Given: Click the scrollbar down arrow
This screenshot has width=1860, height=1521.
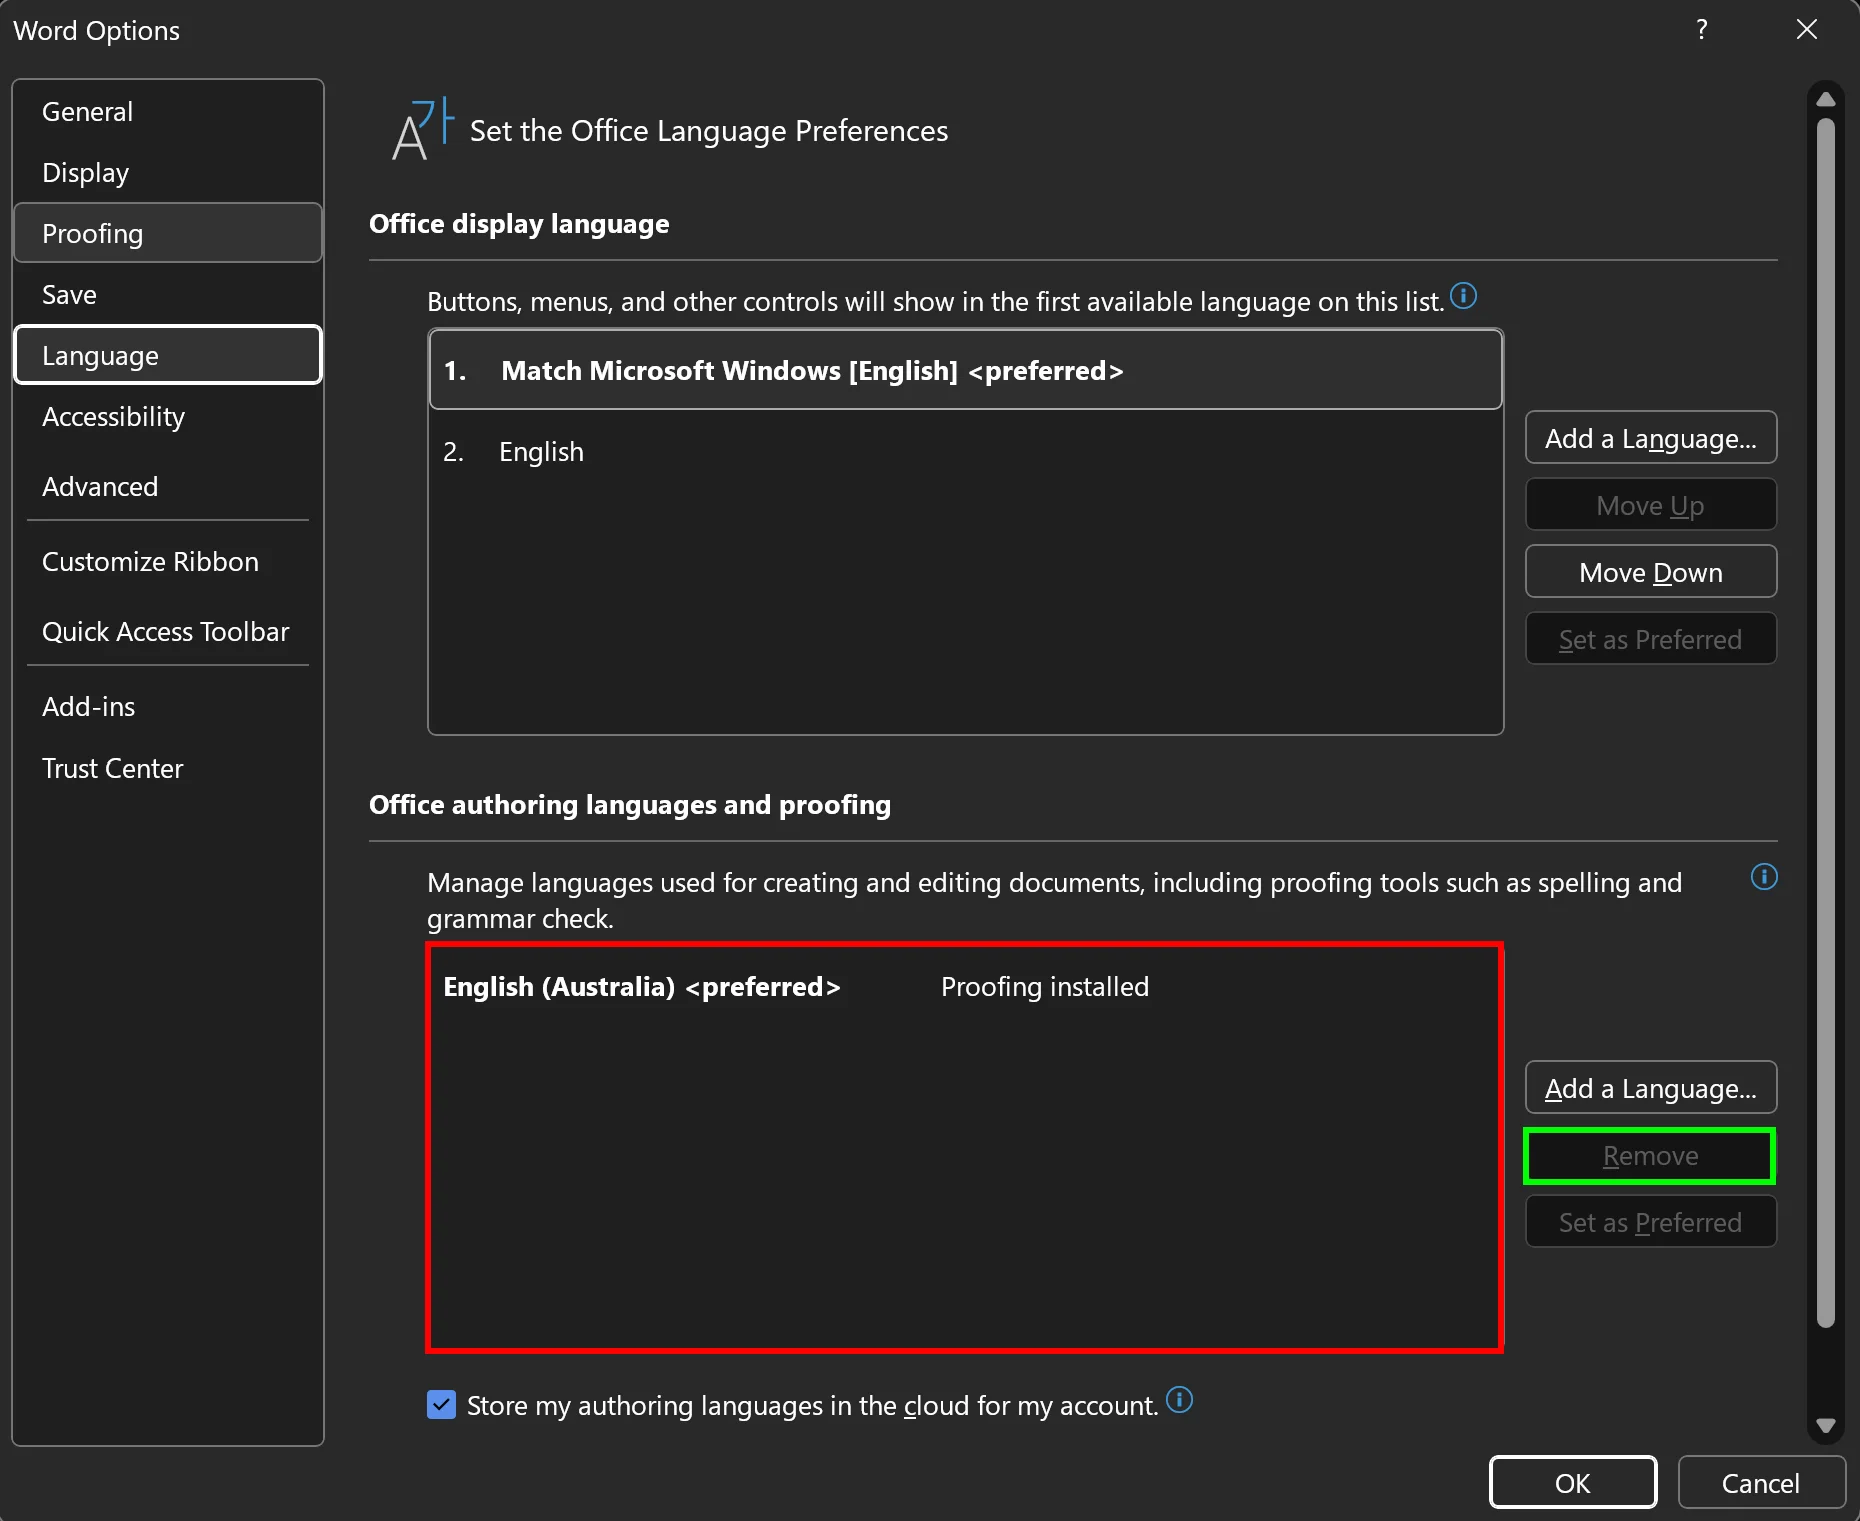Looking at the screenshot, I should 1826,1426.
